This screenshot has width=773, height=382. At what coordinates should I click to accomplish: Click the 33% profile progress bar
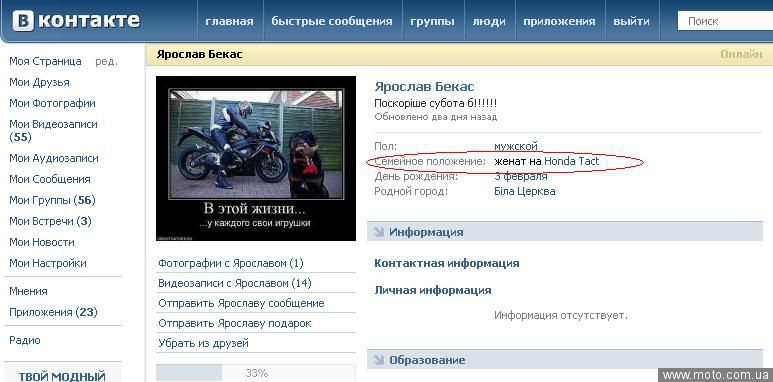256,373
